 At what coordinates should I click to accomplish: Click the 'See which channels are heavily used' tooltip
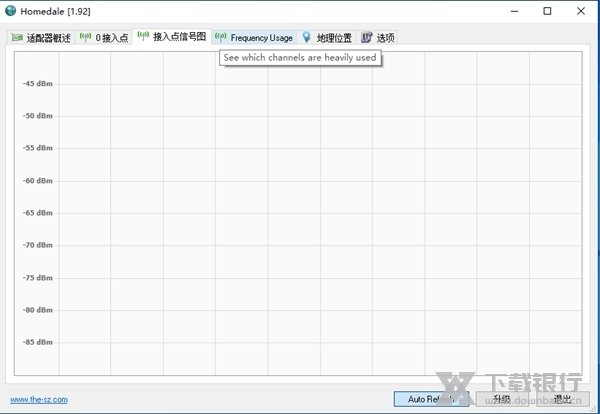tap(300, 58)
